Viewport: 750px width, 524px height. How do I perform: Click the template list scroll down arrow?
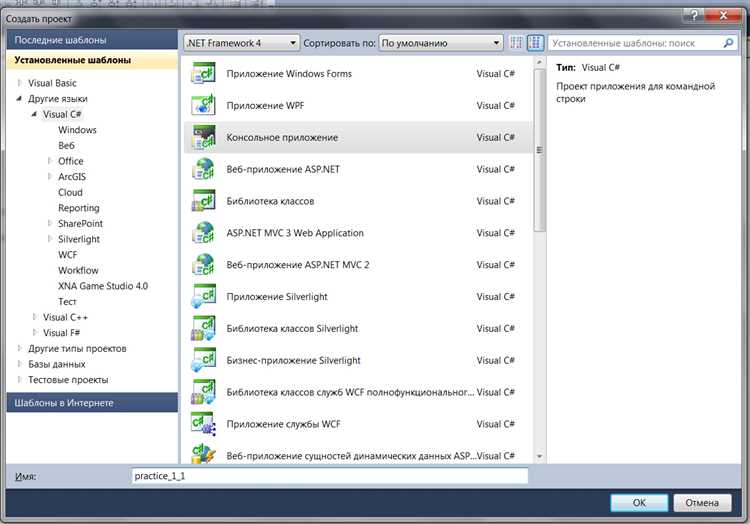(x=539, y=456)
